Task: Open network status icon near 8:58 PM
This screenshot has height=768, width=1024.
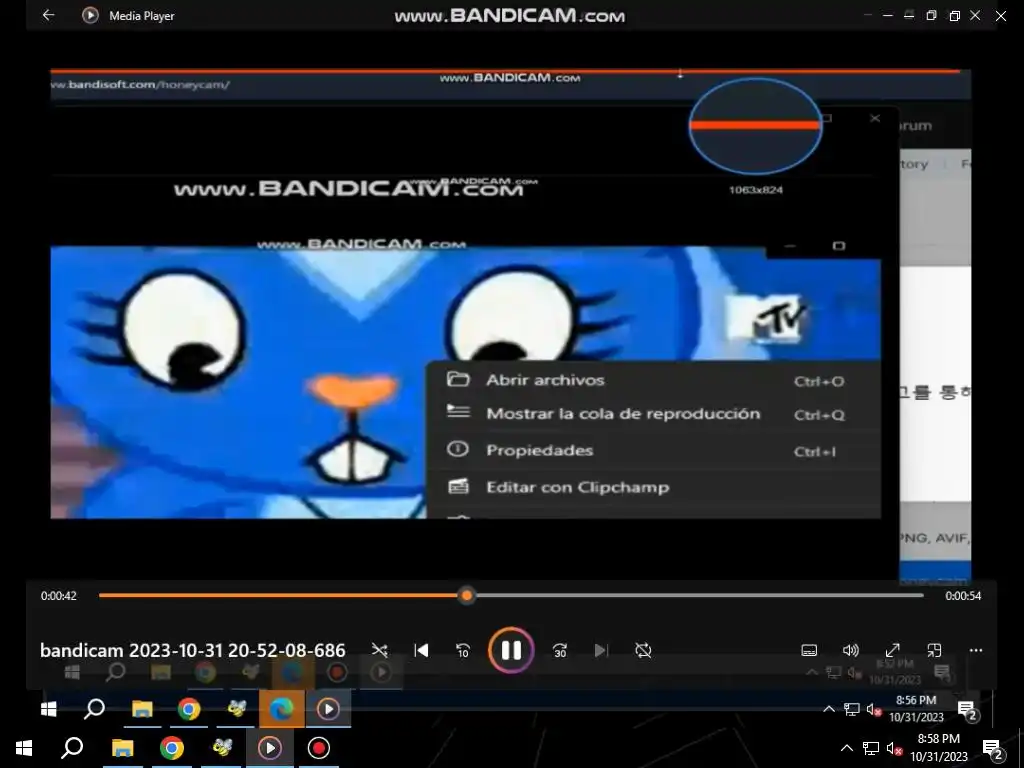Action: 871,748
